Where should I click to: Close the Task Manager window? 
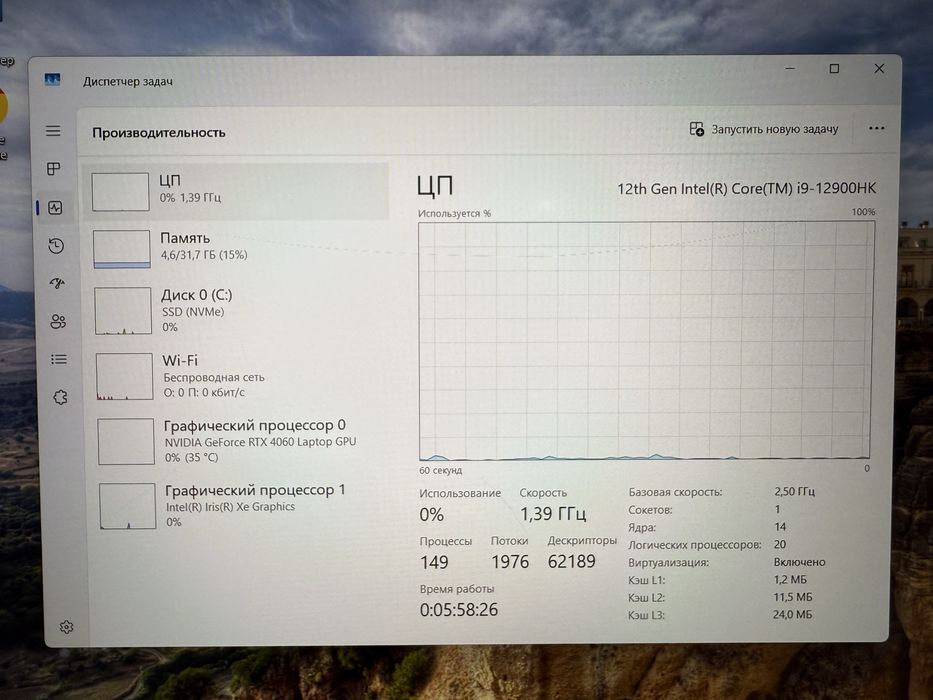[879, 68]
